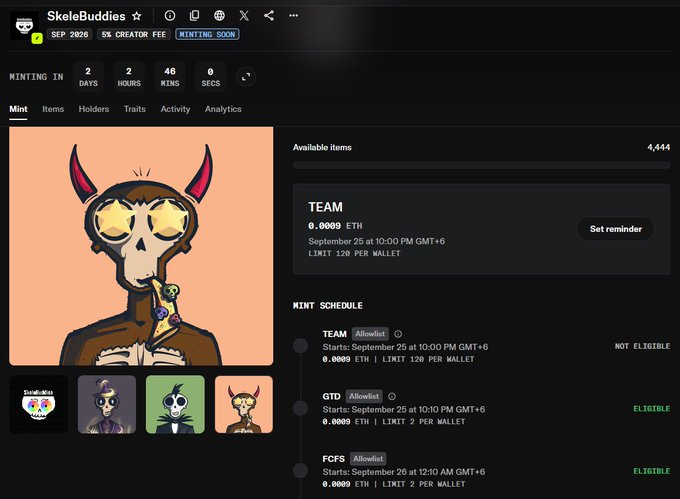This screenshot has height=499, width=680.
Task: Click 'Starts: September 25 at 10:10 PM GMT+6'
Action: click(x=404, y=409)
